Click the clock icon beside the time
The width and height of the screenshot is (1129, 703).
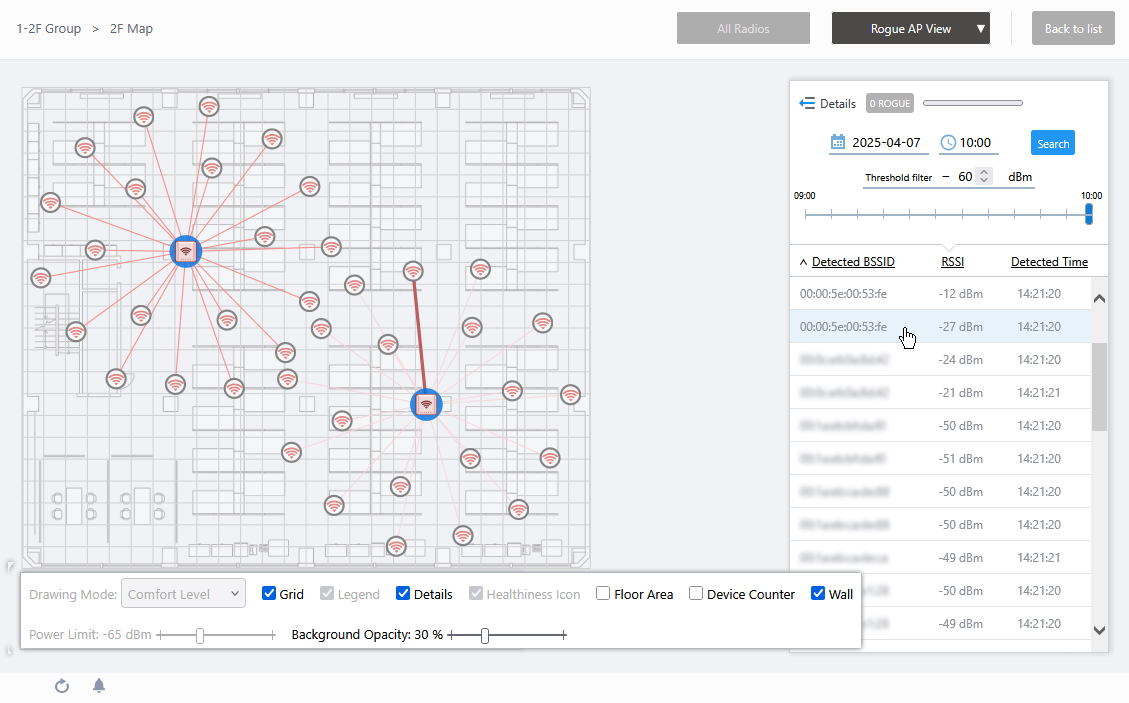(948, 143)
